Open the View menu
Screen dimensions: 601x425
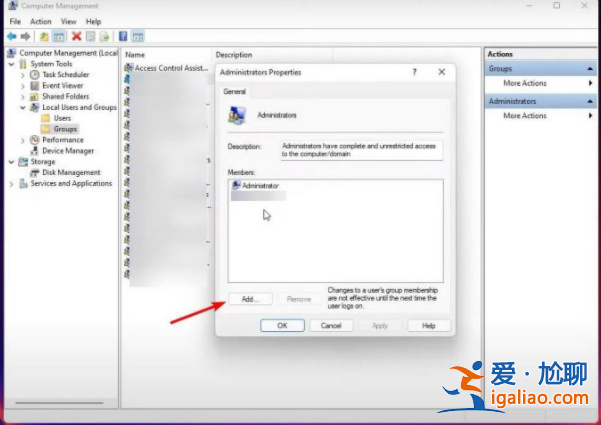click(x=68, y=21)
